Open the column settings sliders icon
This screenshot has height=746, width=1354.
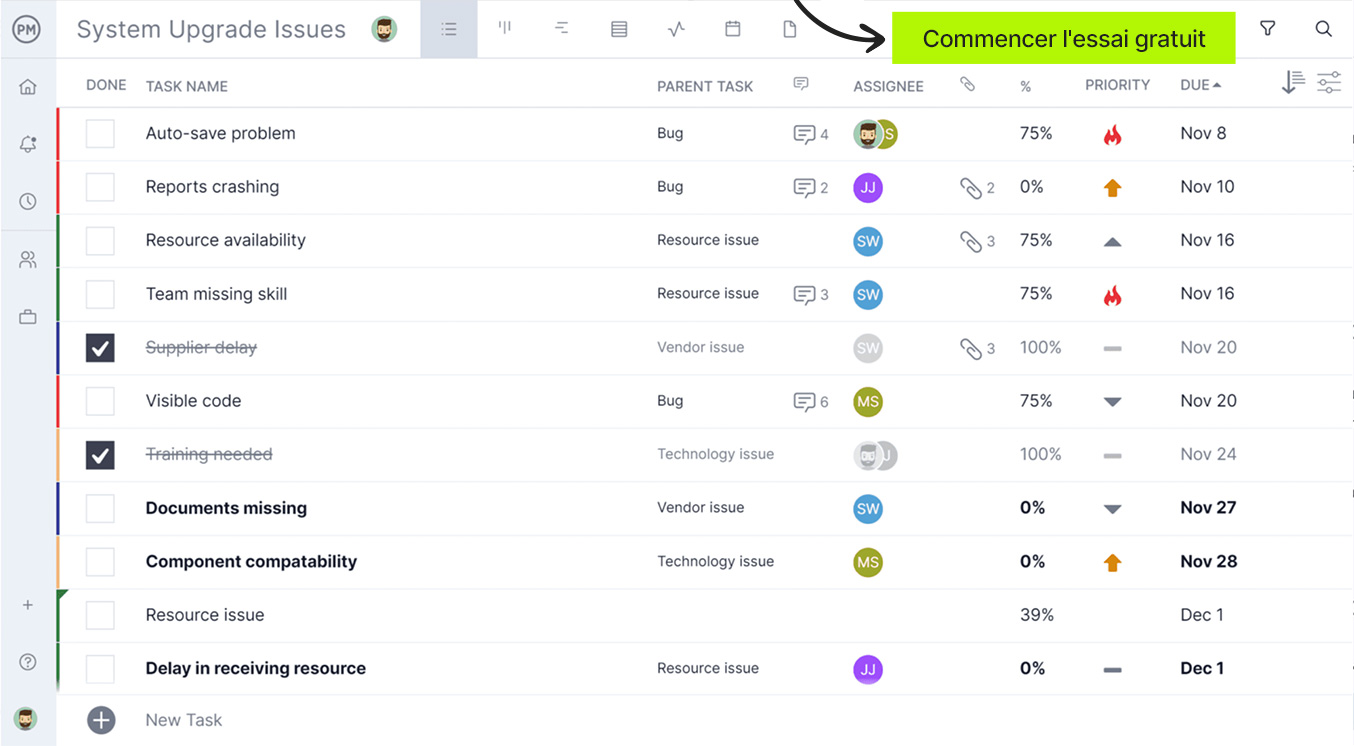click(1328, 84)
